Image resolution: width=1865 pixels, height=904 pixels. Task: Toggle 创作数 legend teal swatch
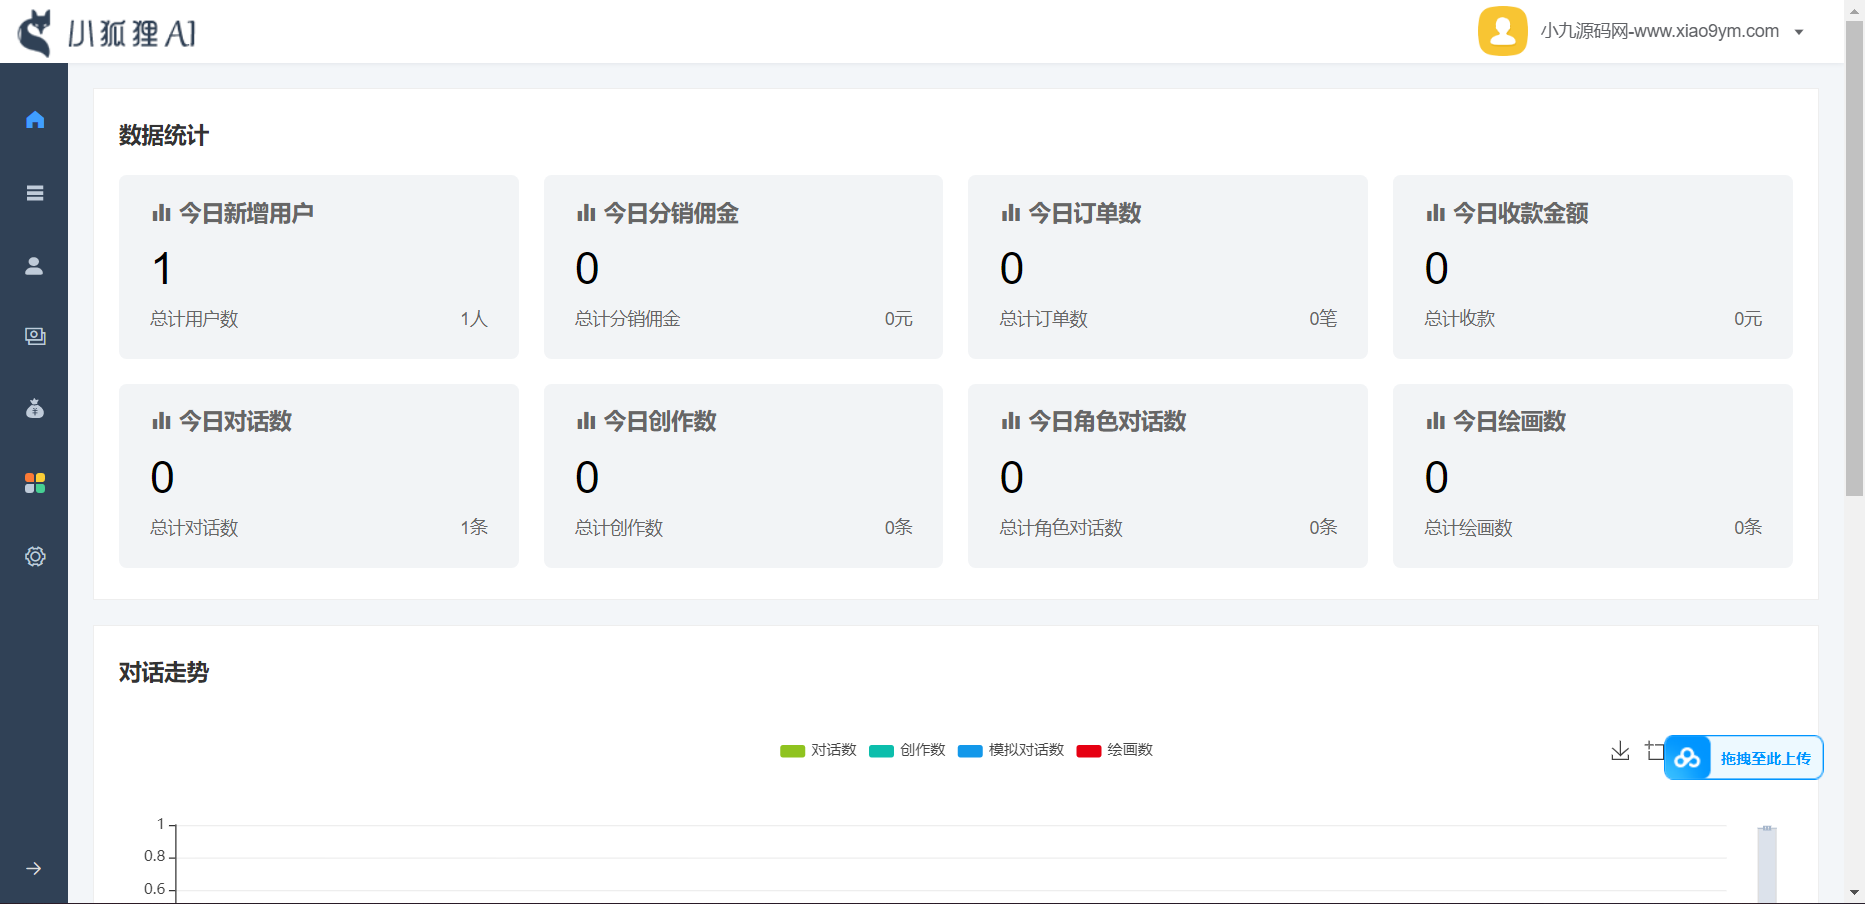(x=881, y=751)
